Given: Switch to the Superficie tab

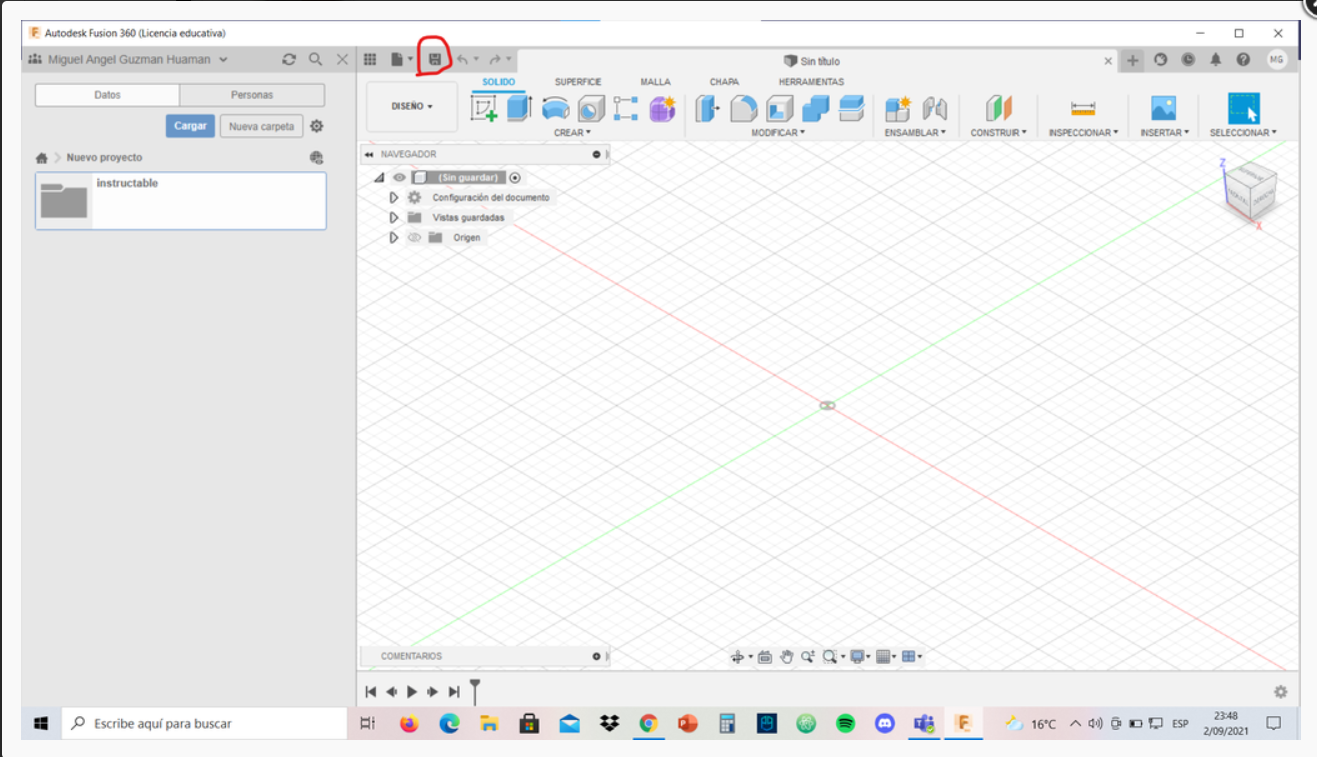Looking at the screenshot, I should [x=578, y=82].
